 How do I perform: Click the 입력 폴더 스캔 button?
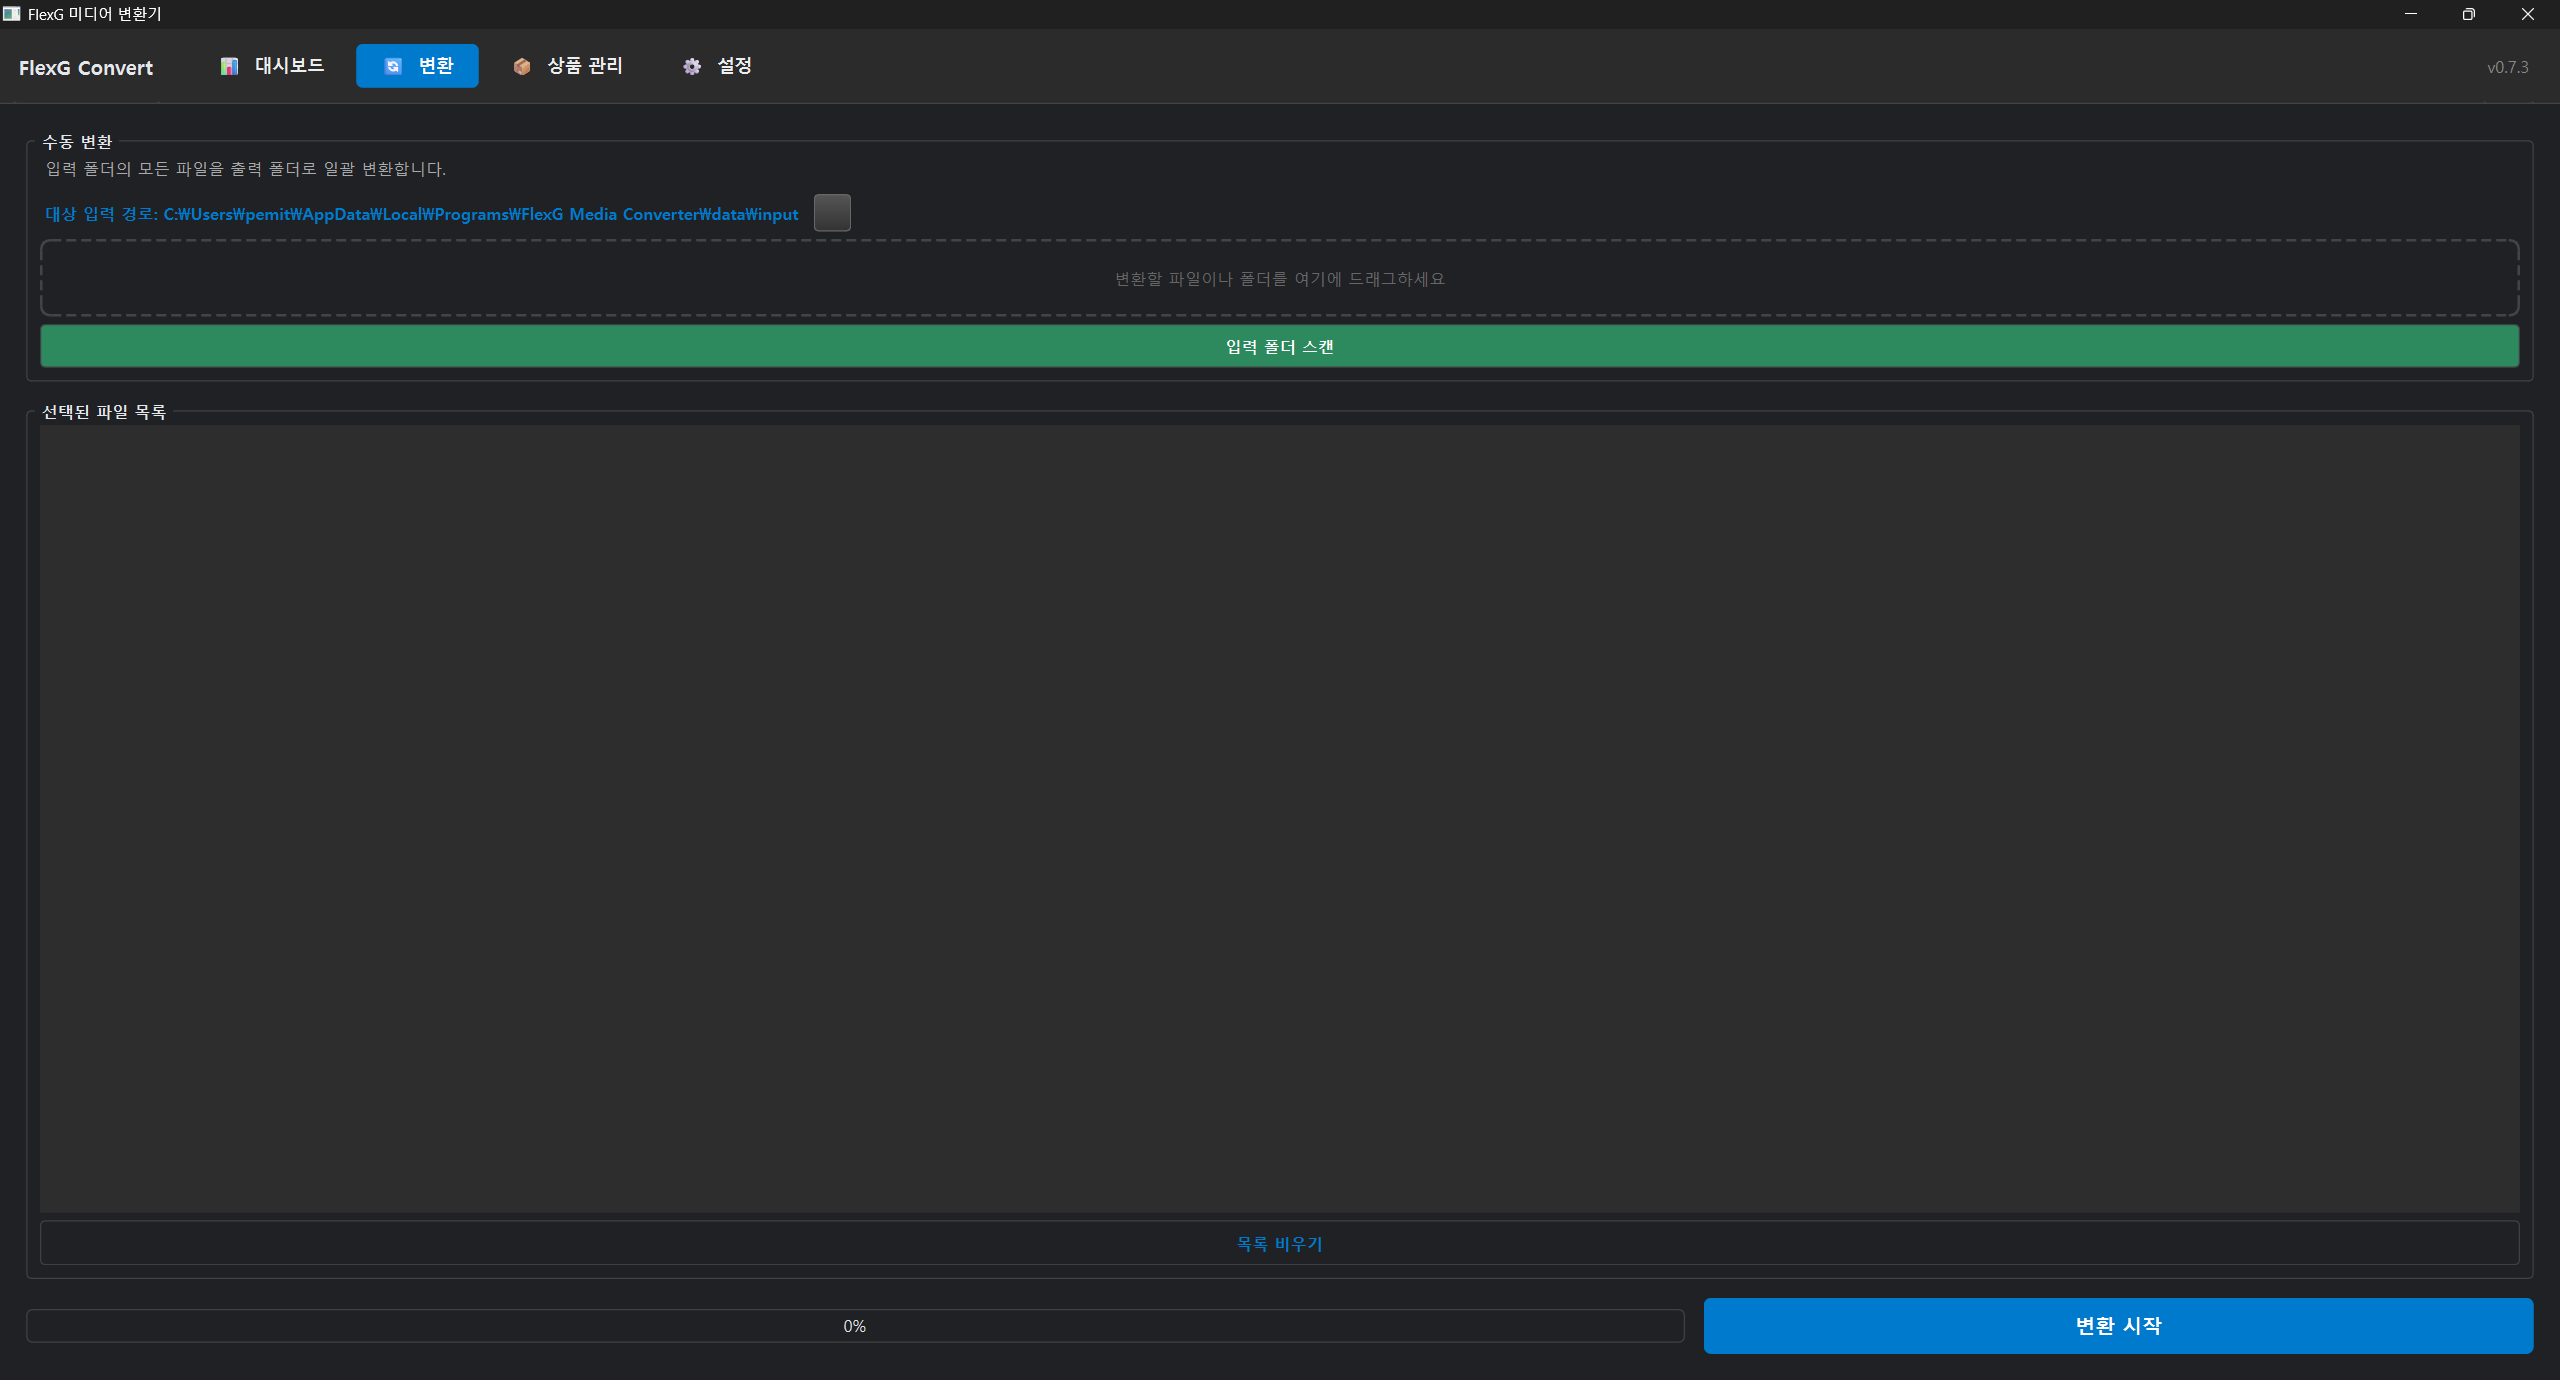(1279, 346)
